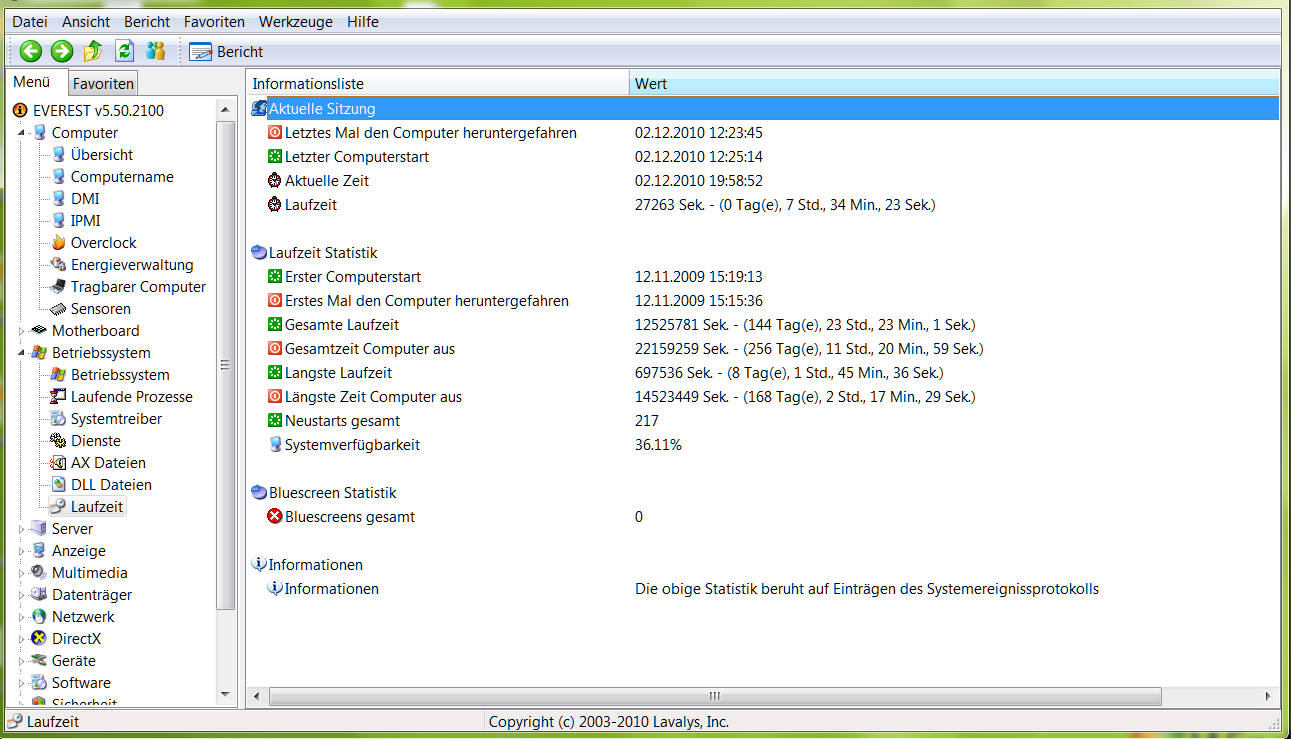
Task: Click the Laufende Prozesse icon
Action: pos(59,397)
